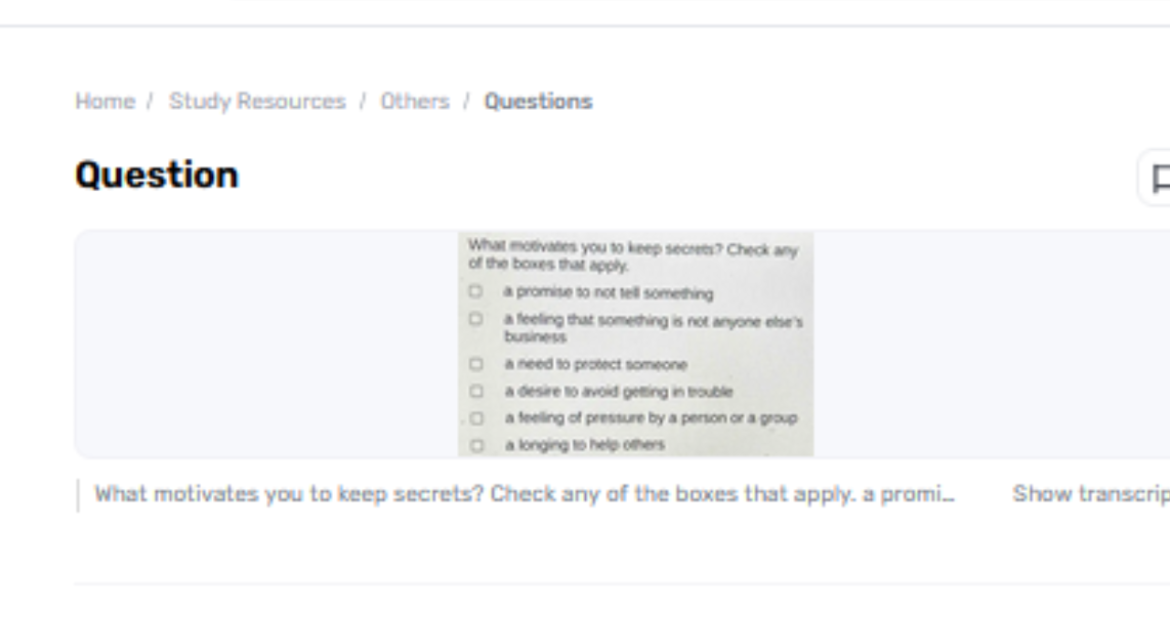
Task: Go to the Home breadcrumb link
Action: pos(105,102)
